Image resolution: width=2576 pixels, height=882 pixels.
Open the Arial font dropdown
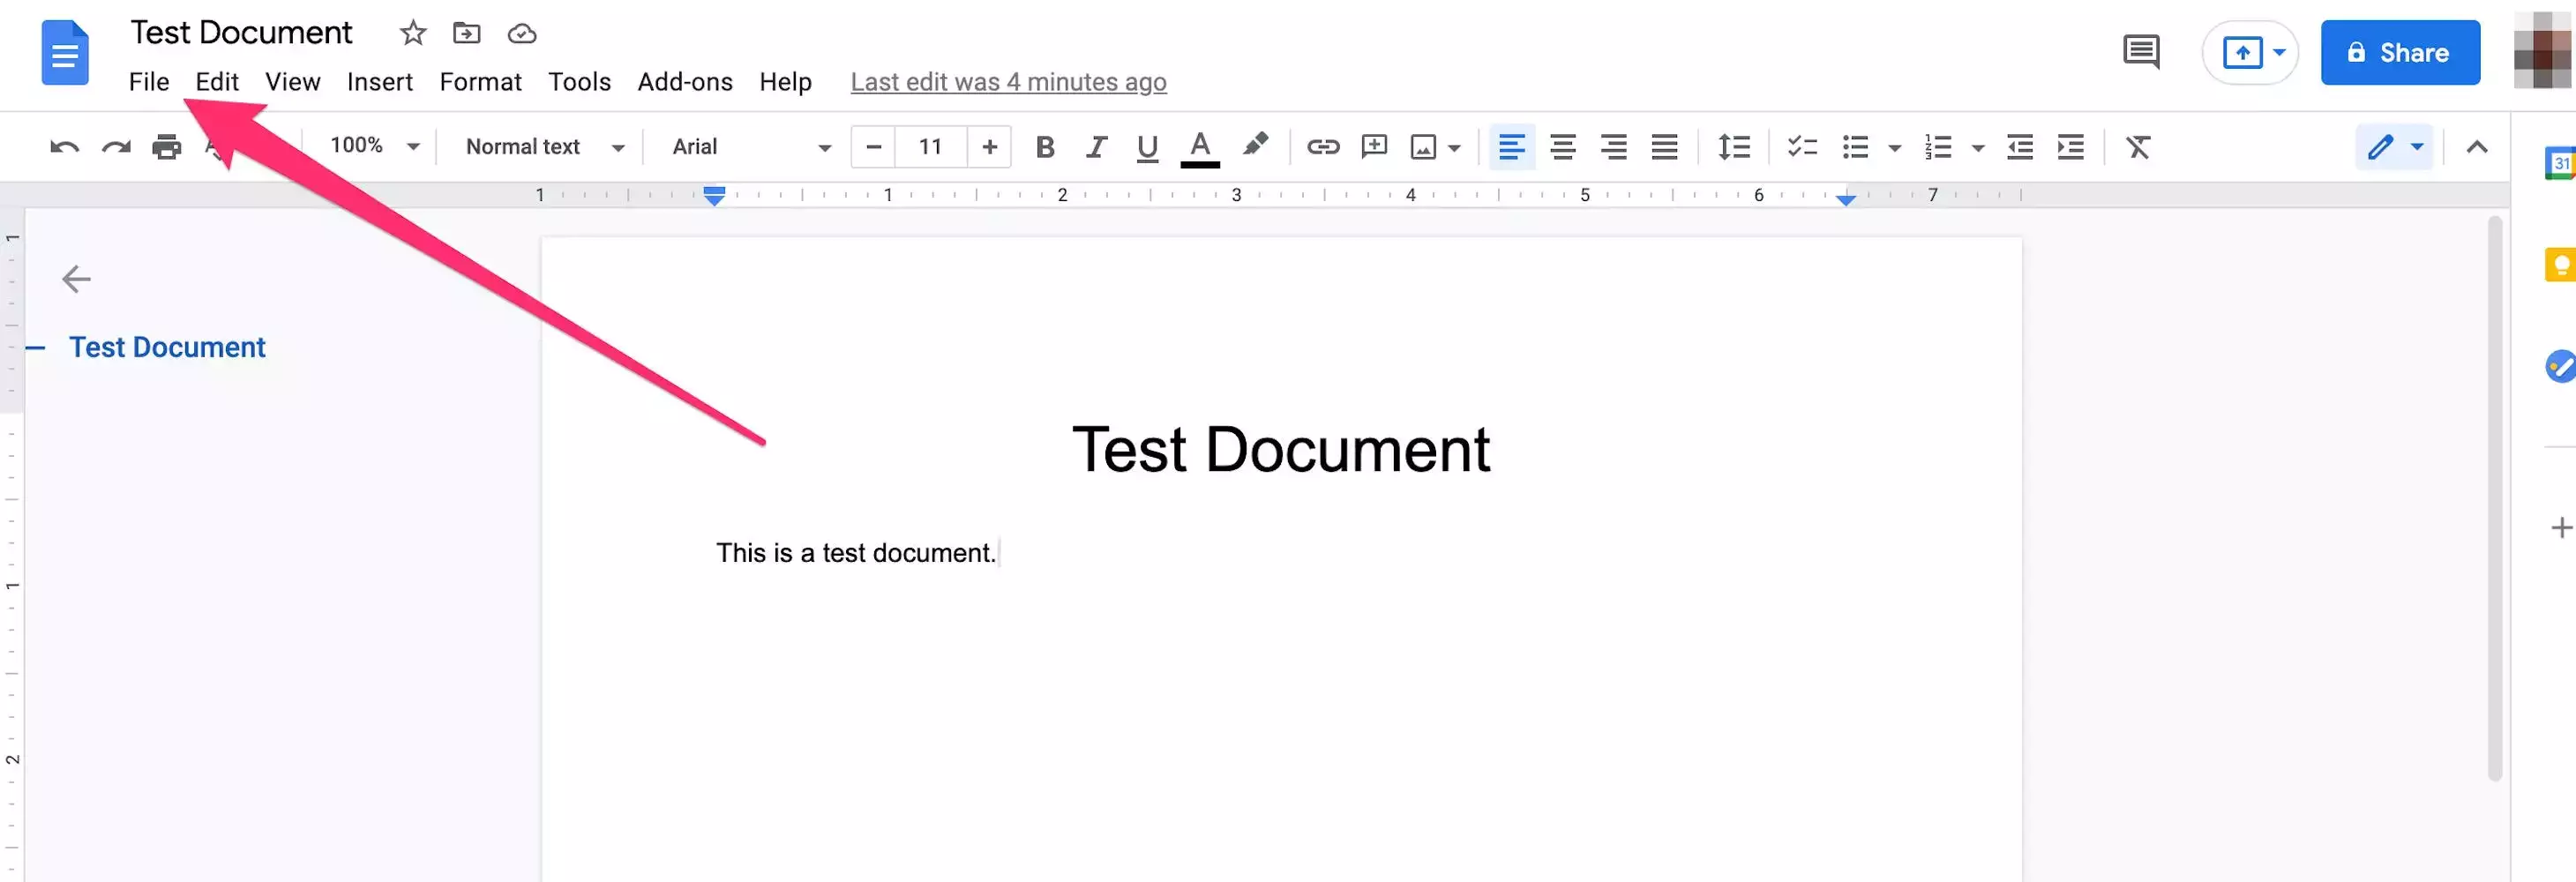click(x=750, y=147)
